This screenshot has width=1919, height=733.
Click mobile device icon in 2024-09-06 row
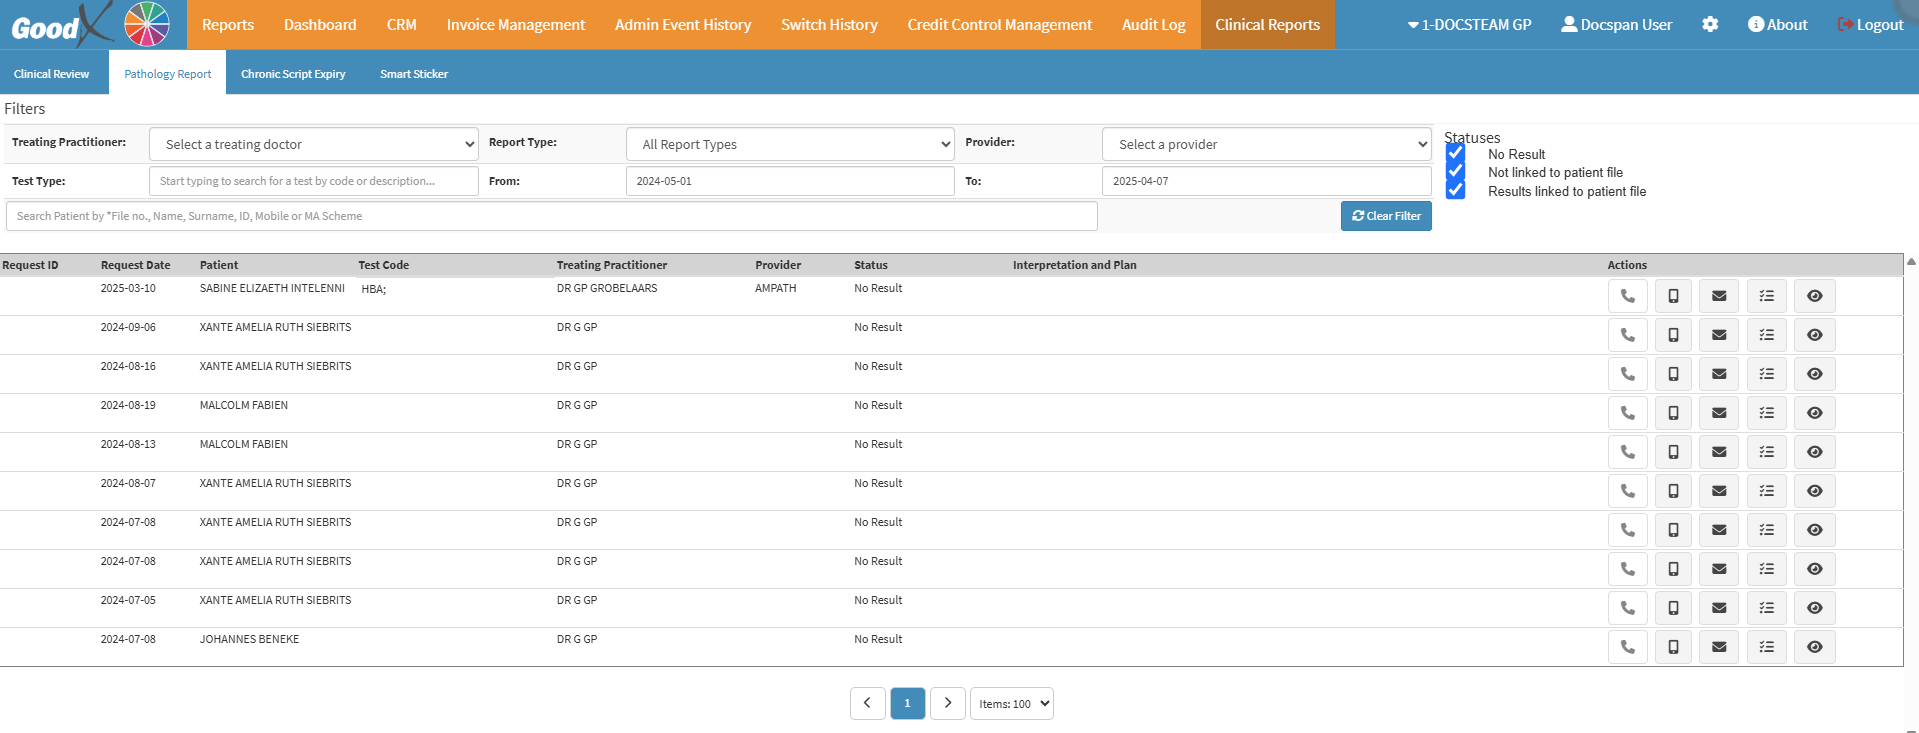point(1673,335)
